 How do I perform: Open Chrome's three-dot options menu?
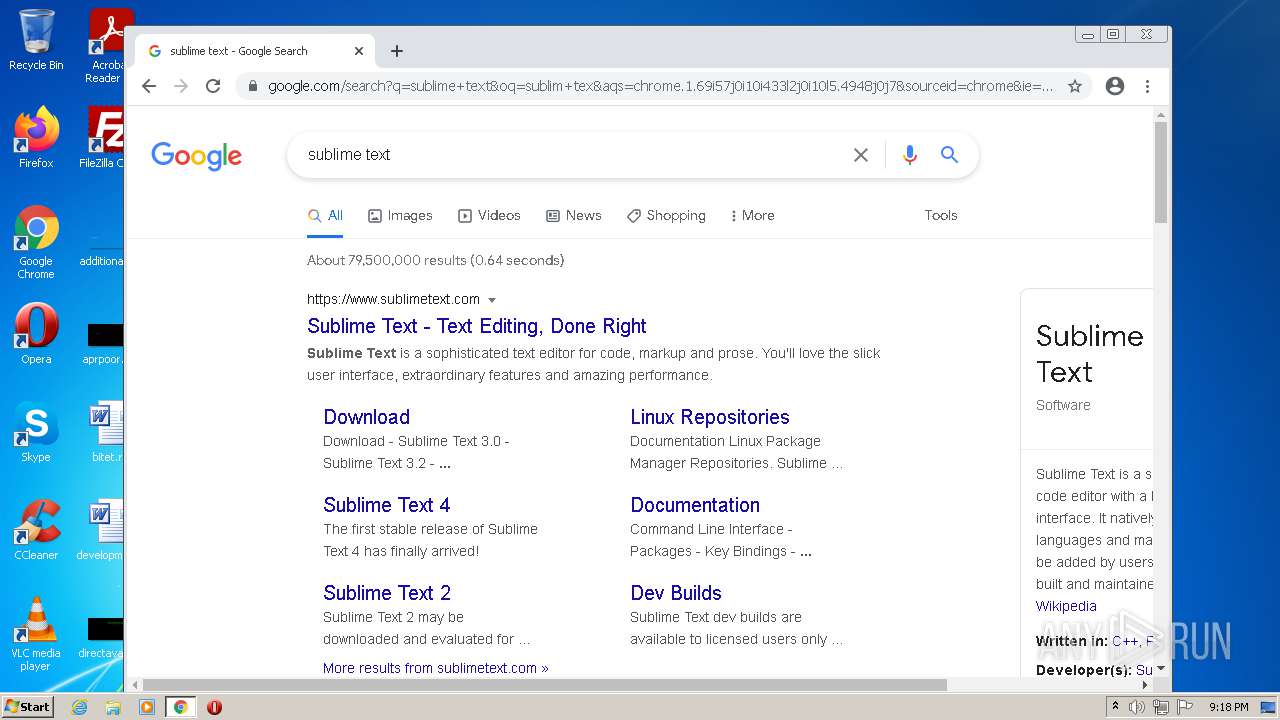[x=1148, y=86]
